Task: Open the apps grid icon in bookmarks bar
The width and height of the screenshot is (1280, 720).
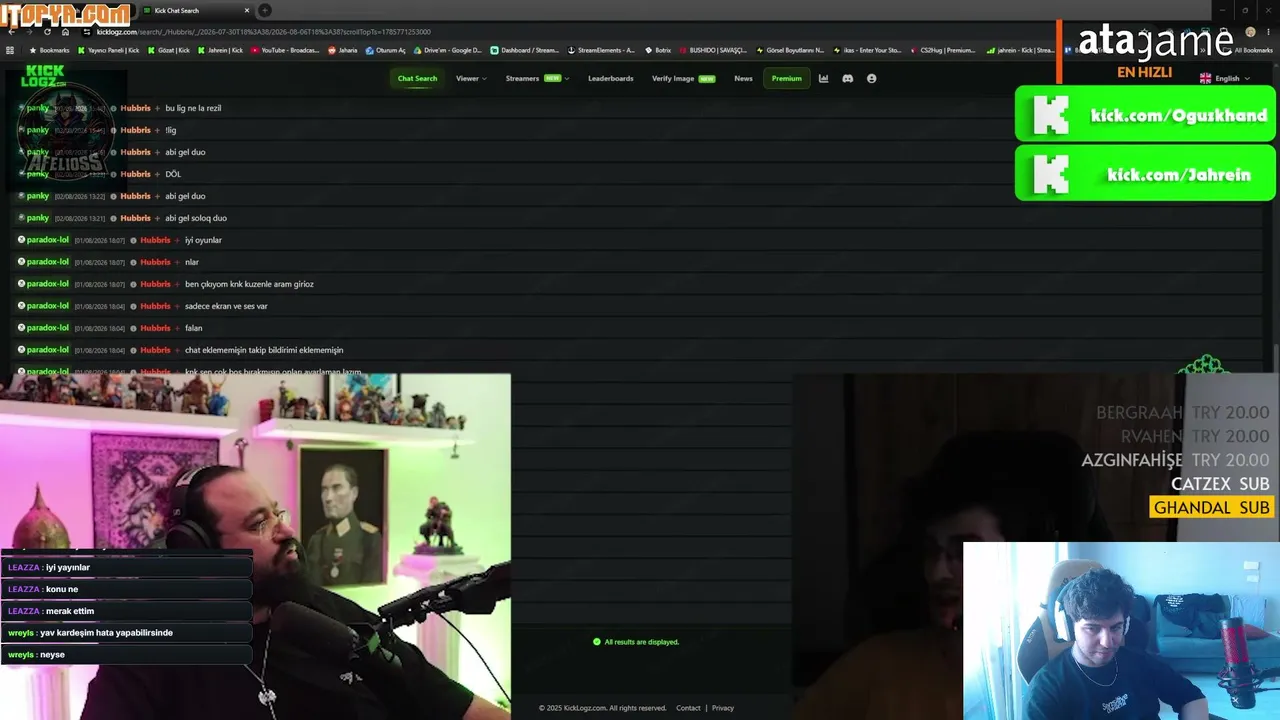Action: click(x=10, y=50)
